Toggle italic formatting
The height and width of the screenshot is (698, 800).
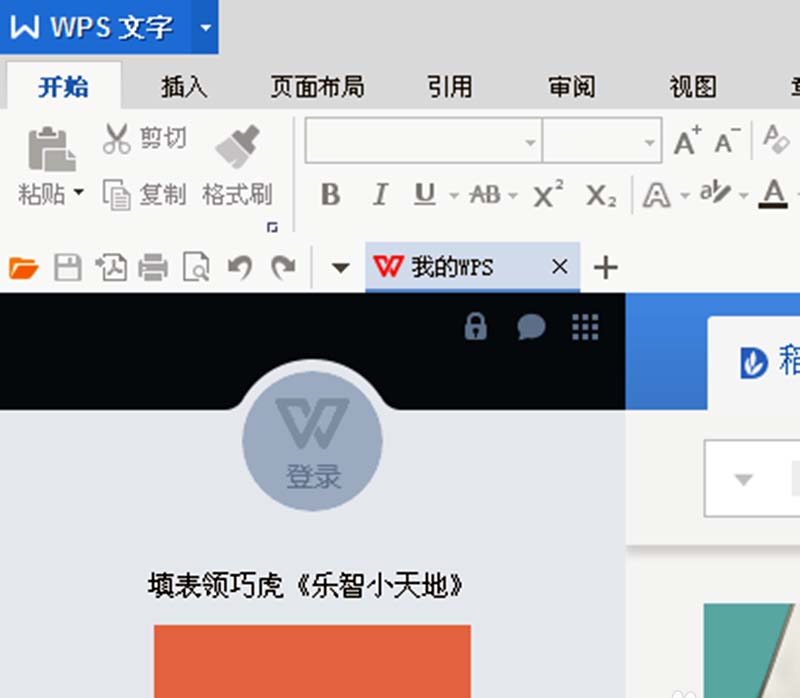[379, 196]
